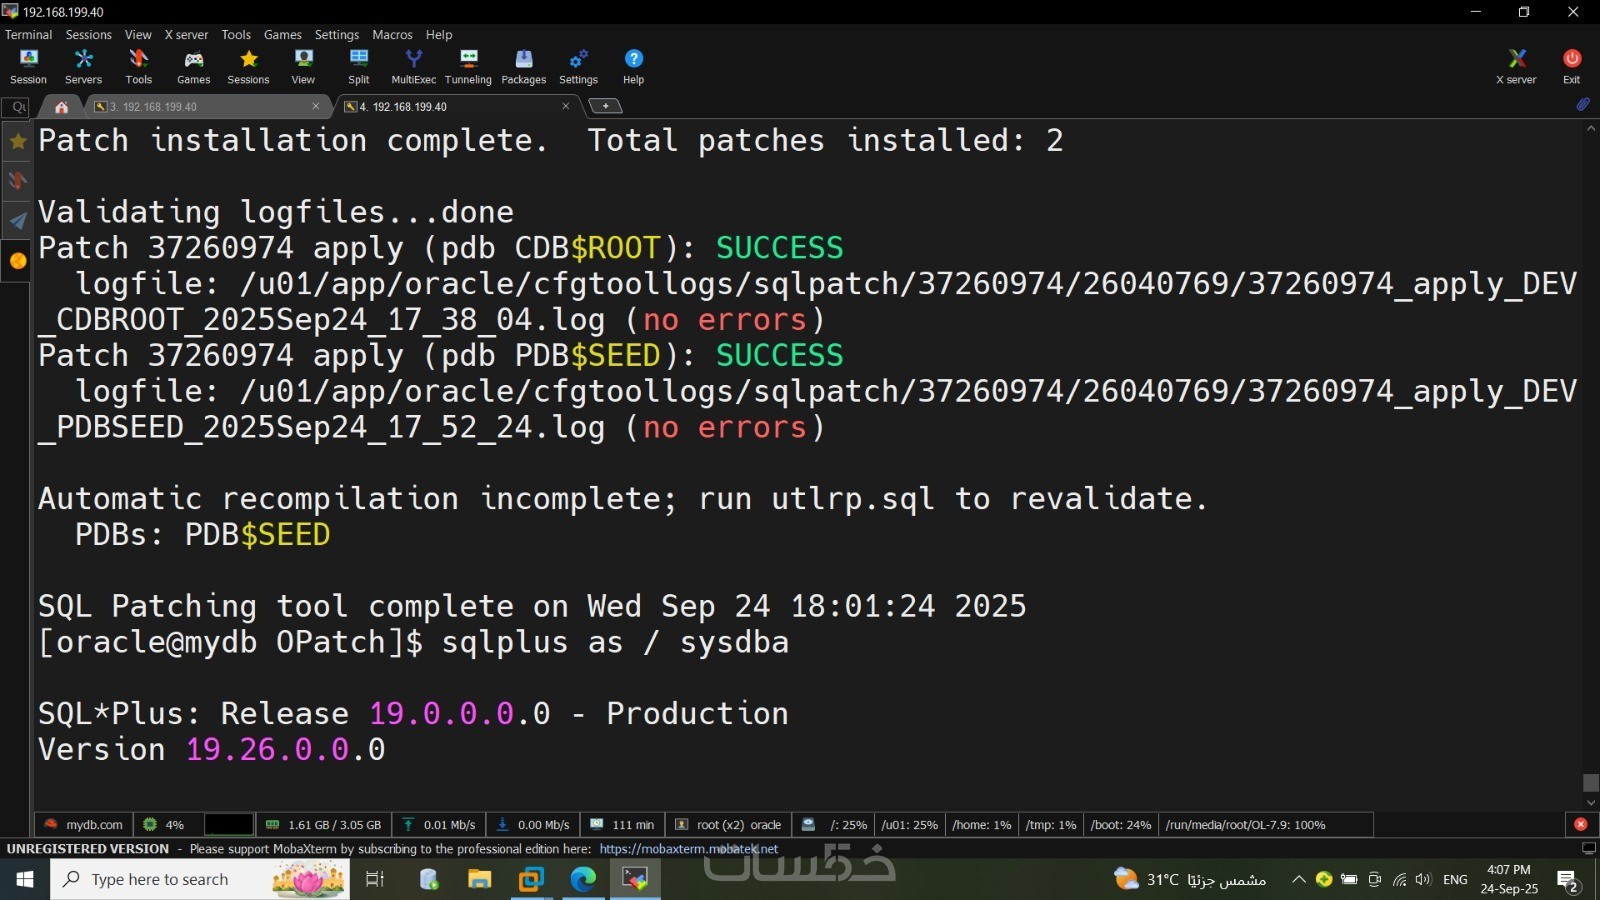Click the /boot: 24% disk usage entry

coord(1121,825)
